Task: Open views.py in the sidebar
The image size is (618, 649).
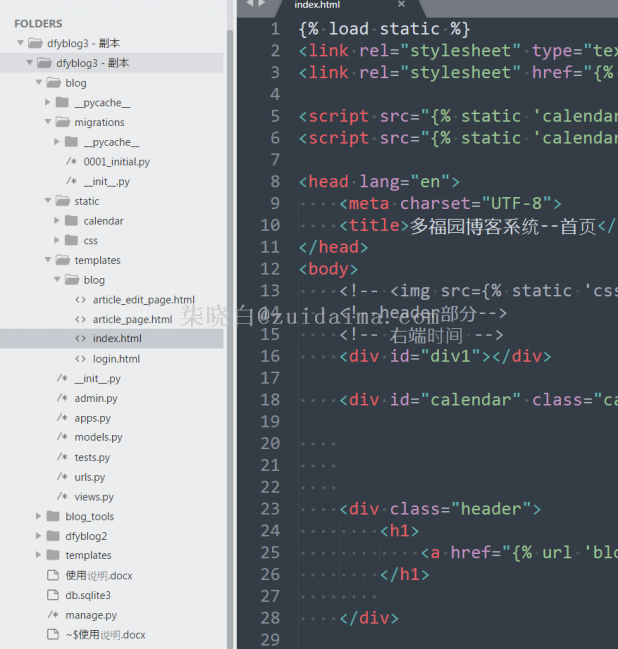Action: 94,497
